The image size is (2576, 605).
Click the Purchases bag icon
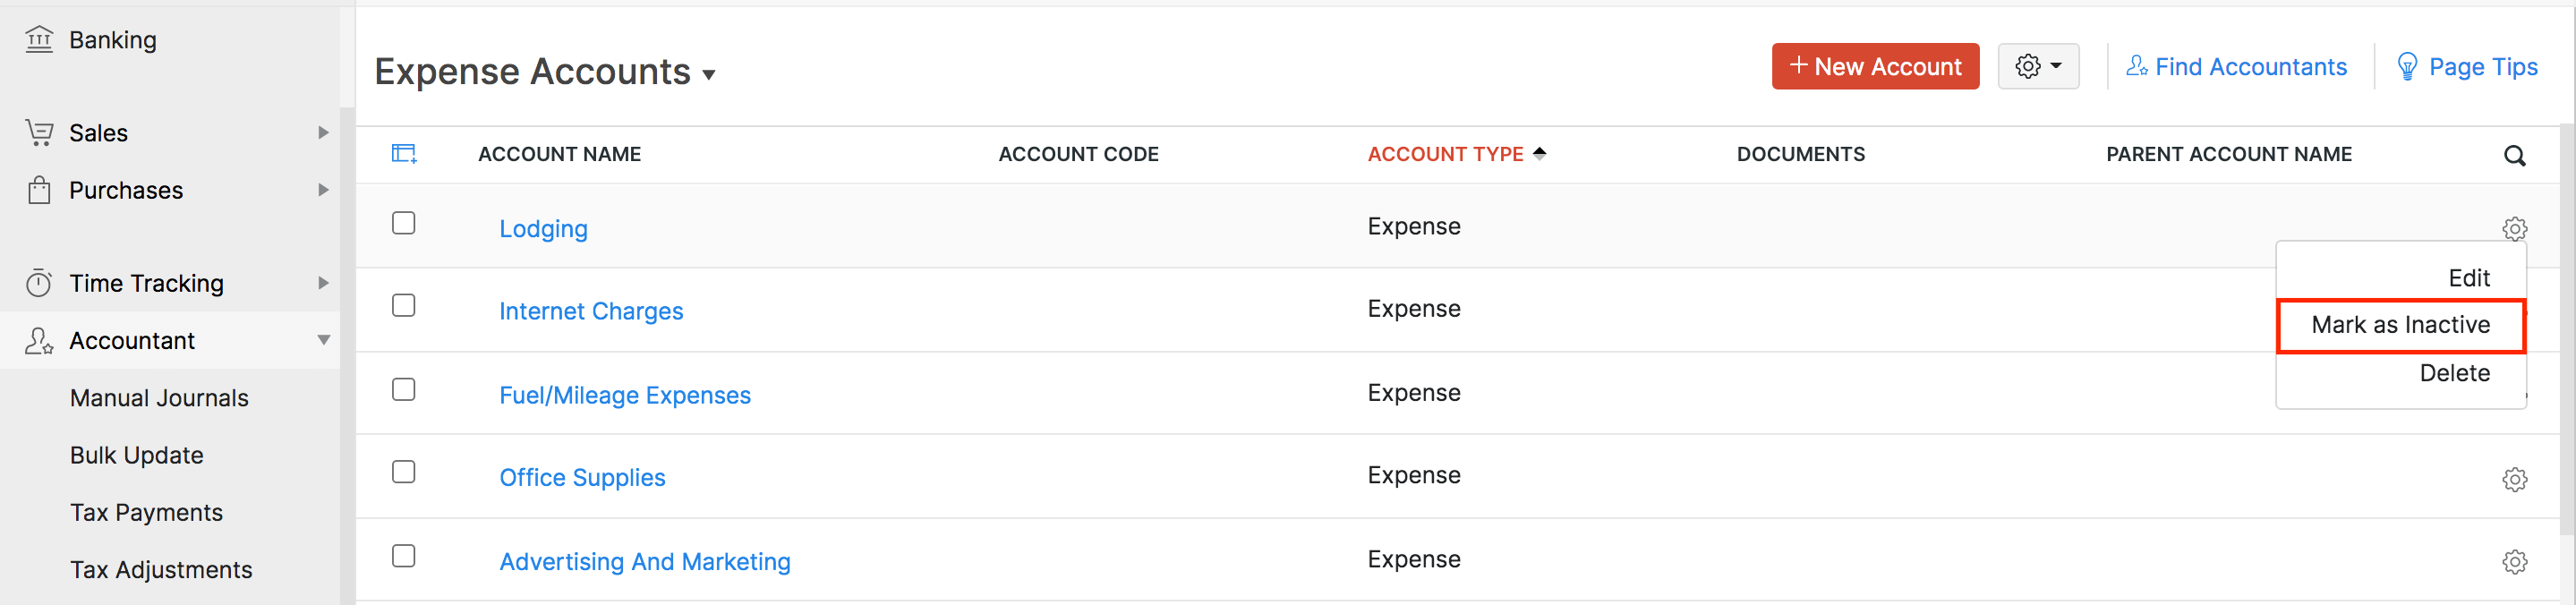(x=39, y=190)
